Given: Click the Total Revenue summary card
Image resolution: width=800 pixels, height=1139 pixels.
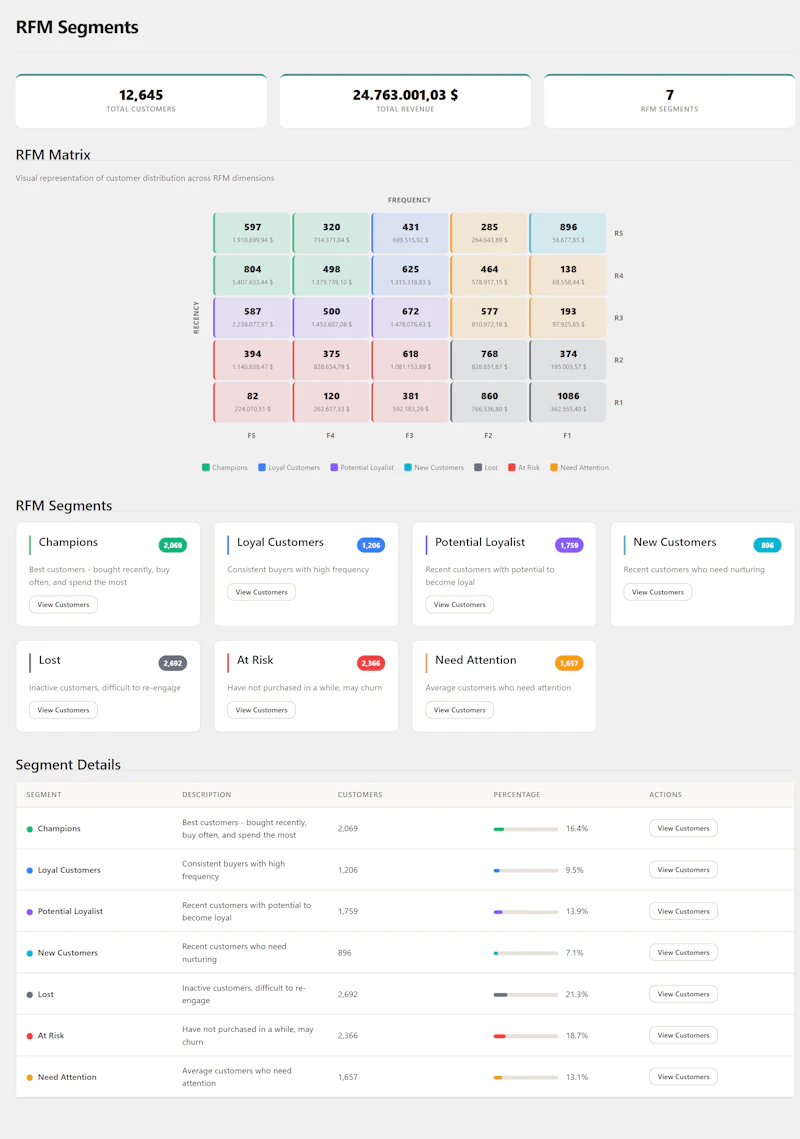Looking at the screenshot, I should coord(405,101).
